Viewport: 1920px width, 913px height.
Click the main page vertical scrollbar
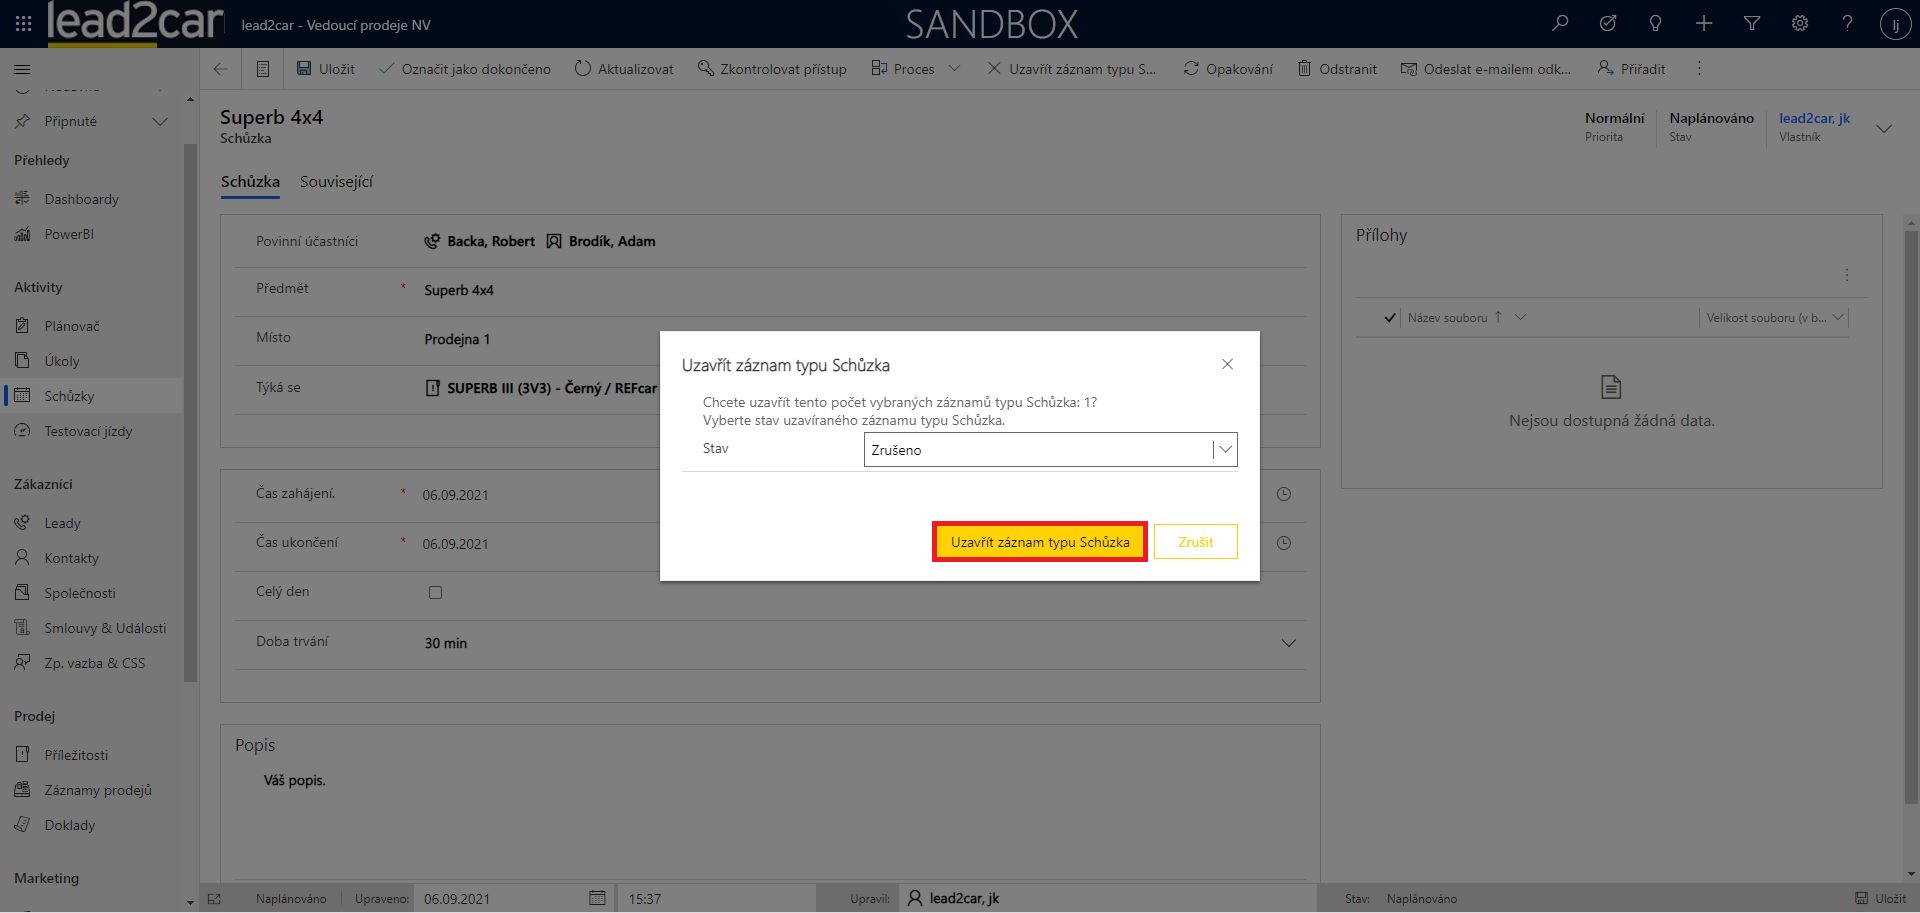pyautogui.click(x=1911, y=500)
